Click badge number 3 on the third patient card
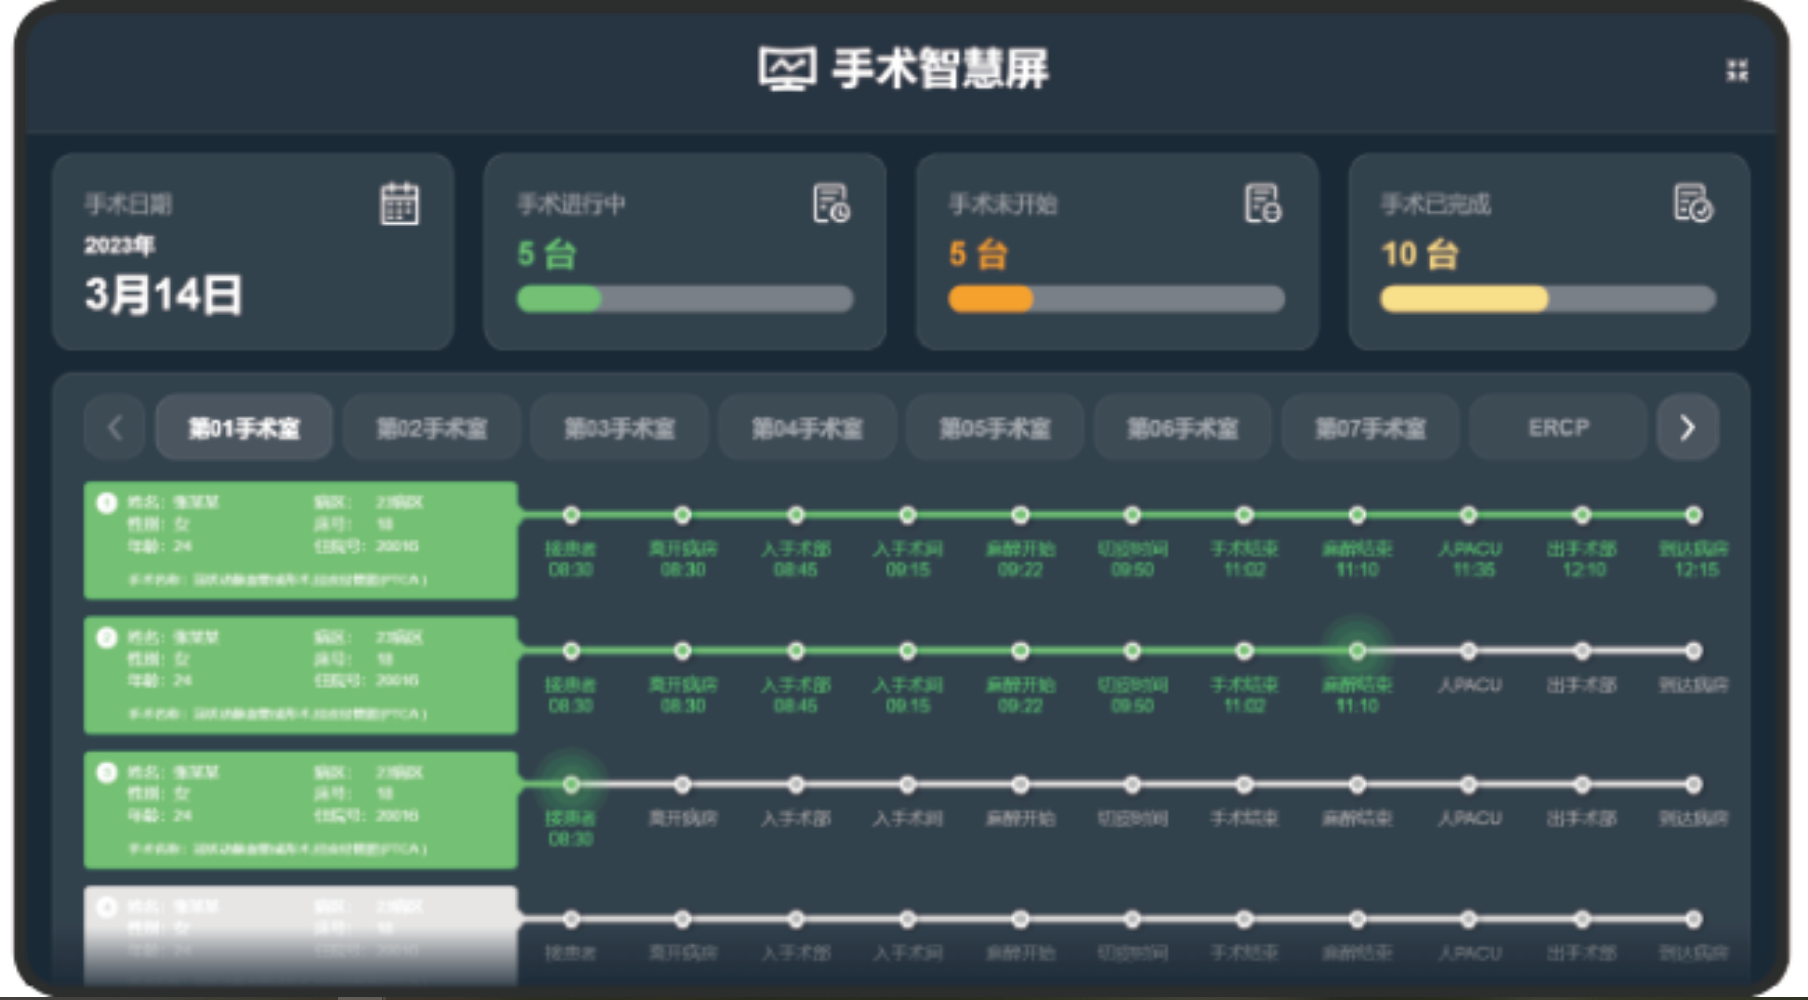 tap(106, 772)
